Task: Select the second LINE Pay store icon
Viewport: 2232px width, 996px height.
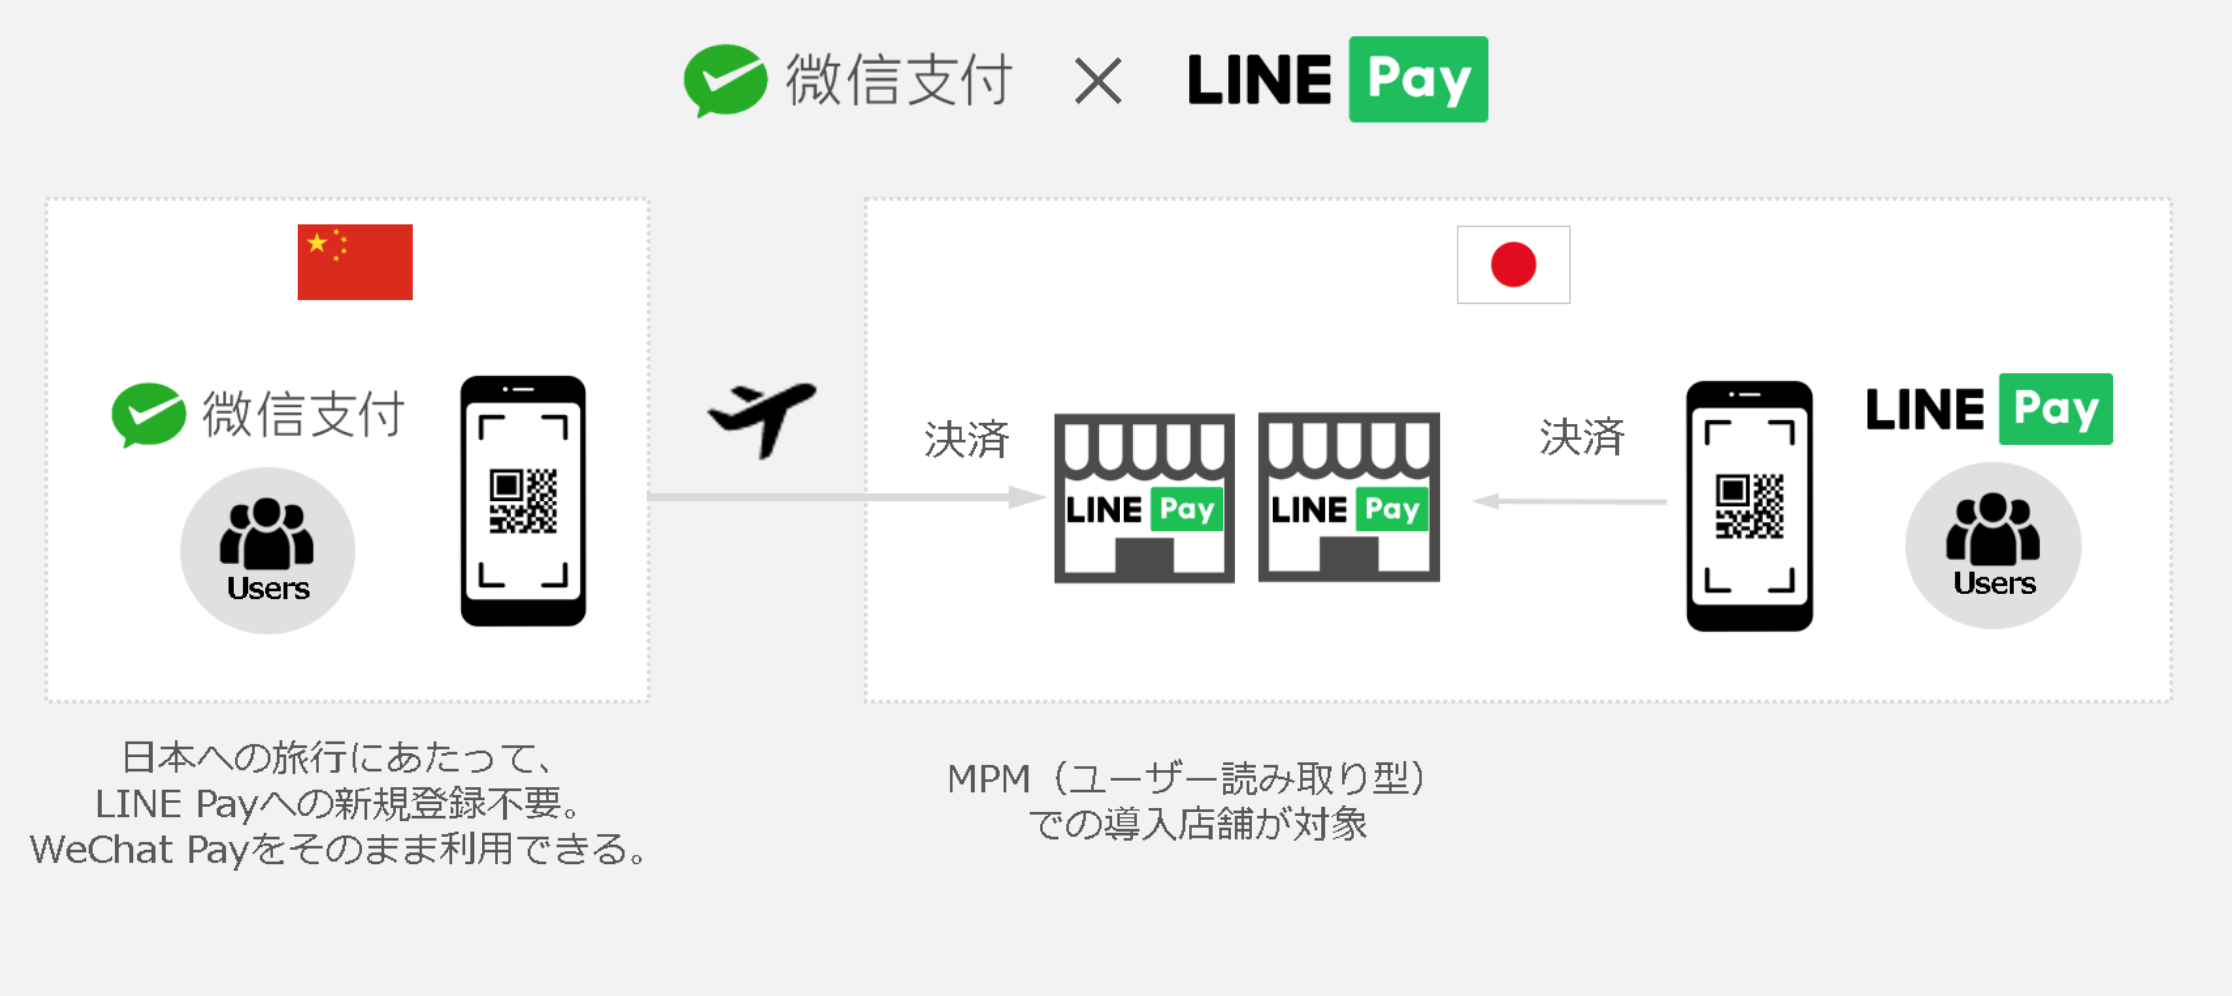Action: pos(1349,497)
